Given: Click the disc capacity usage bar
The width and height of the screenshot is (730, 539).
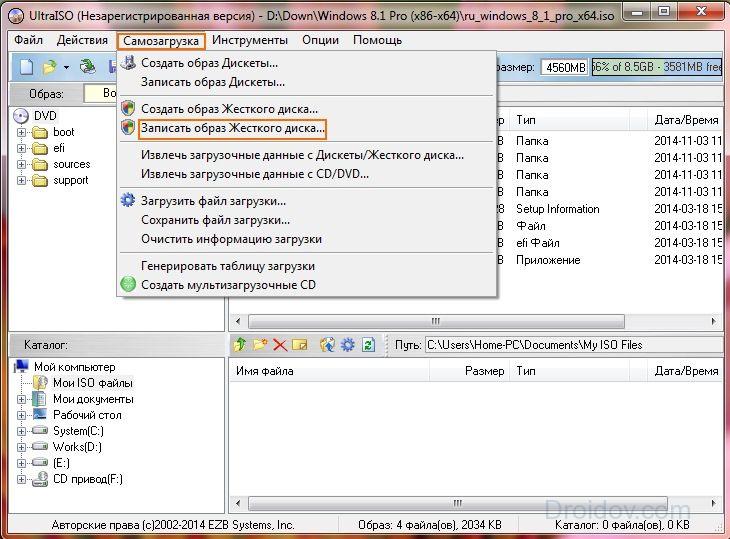Looking at the screenshot, I should [x=656, y=67].
